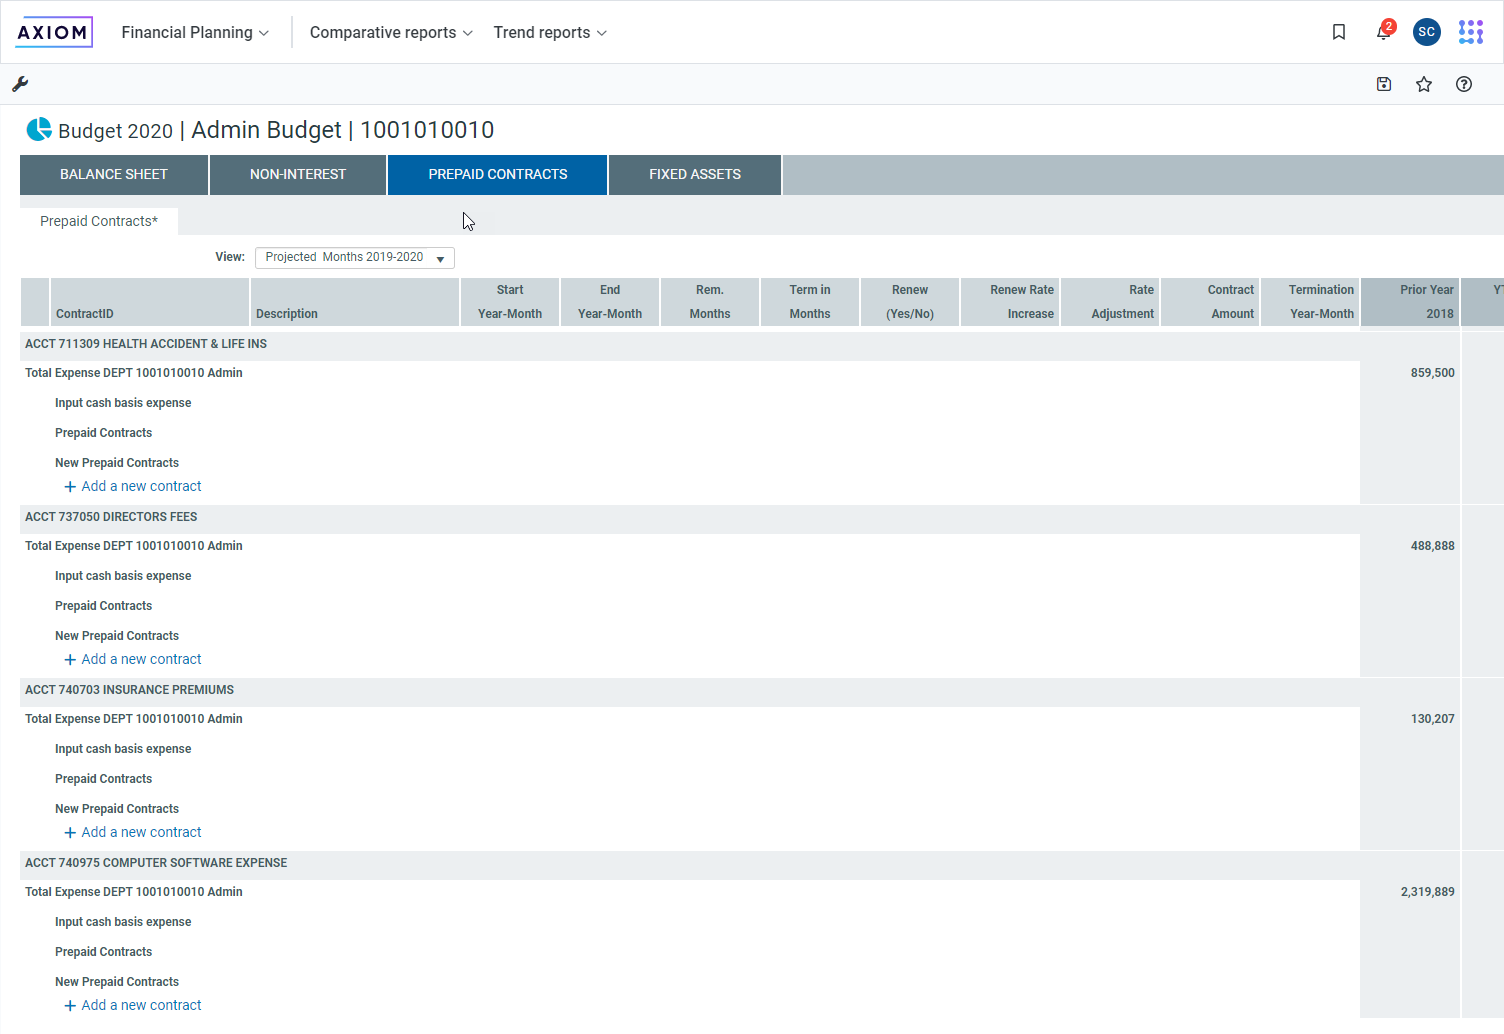The height and width of the screenshot is (1034, 1504).
Task: Click Prepaid Contracts row under ACCT 737050
Action: [104, 606]
